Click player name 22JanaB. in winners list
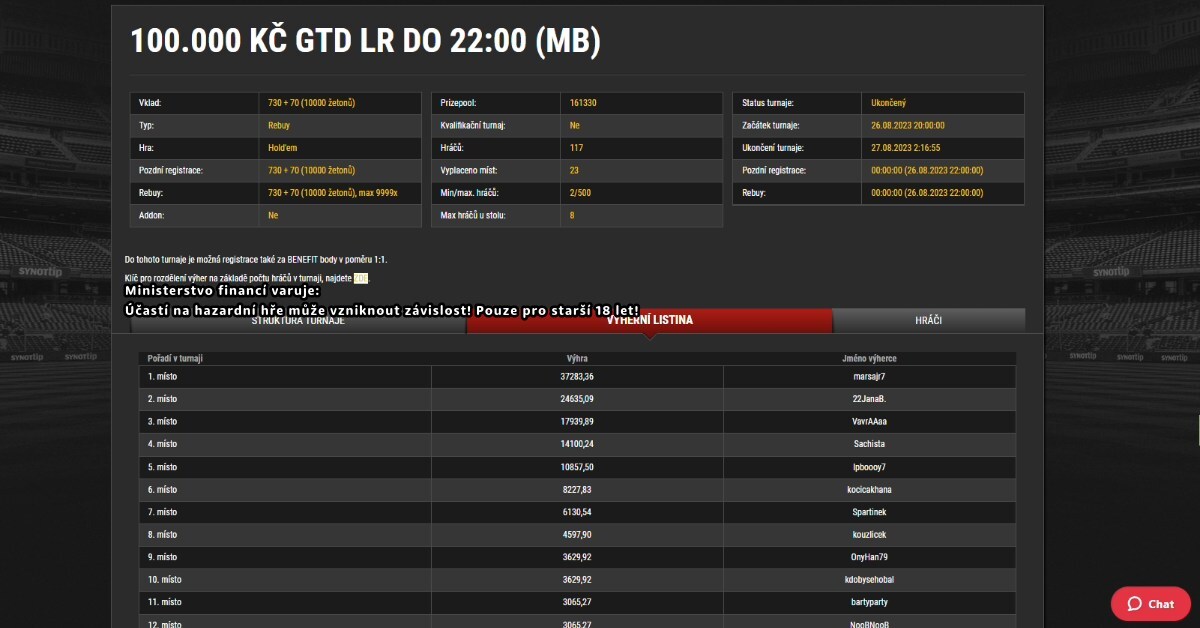 coord(869,399)
